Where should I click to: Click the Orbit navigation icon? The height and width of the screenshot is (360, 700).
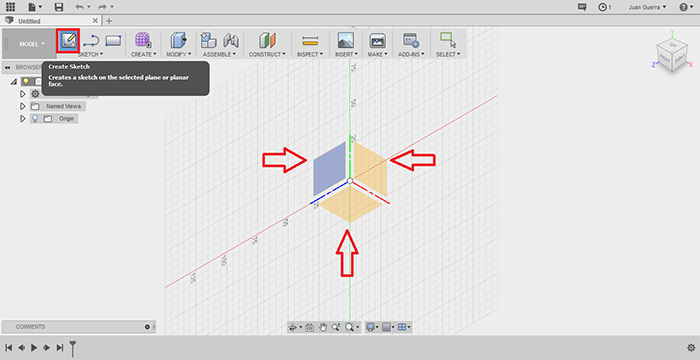pyautogui.click(x=293, y=327)
